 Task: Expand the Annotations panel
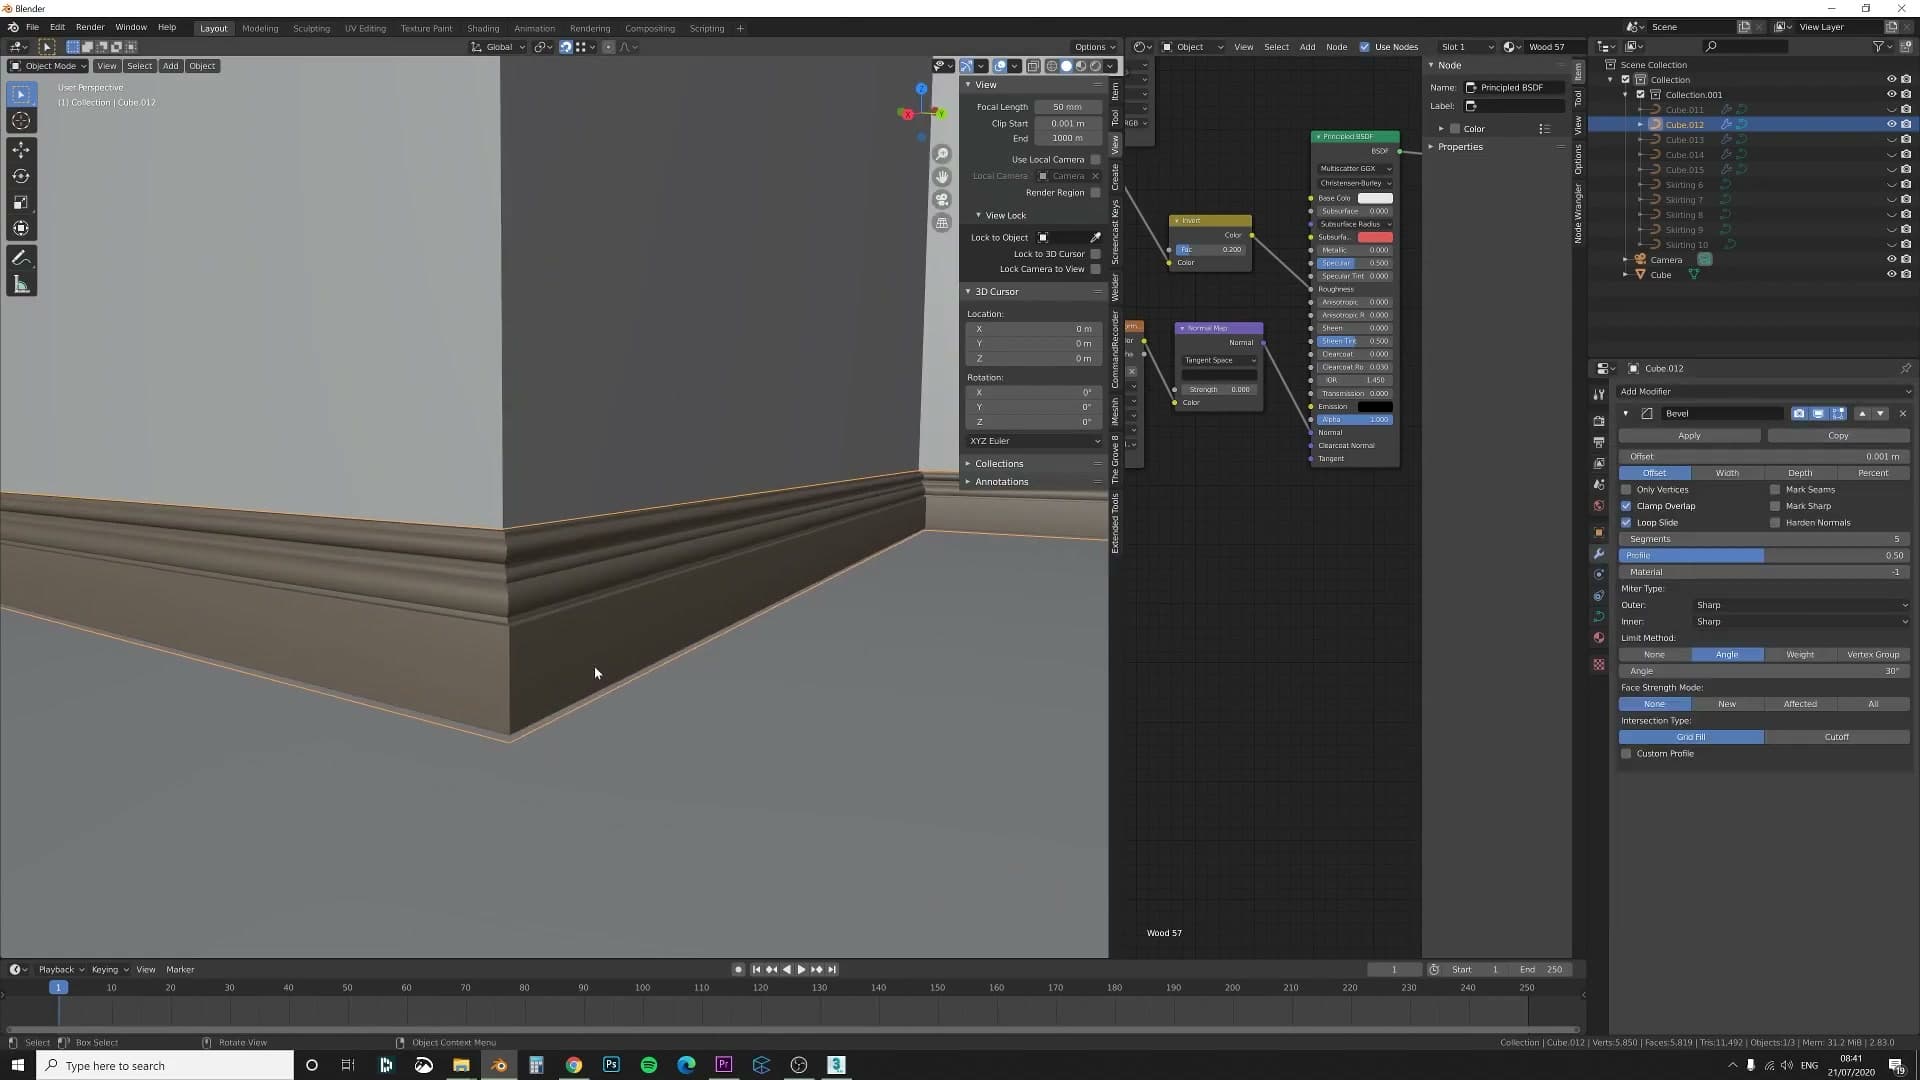tap(1001, 482)
